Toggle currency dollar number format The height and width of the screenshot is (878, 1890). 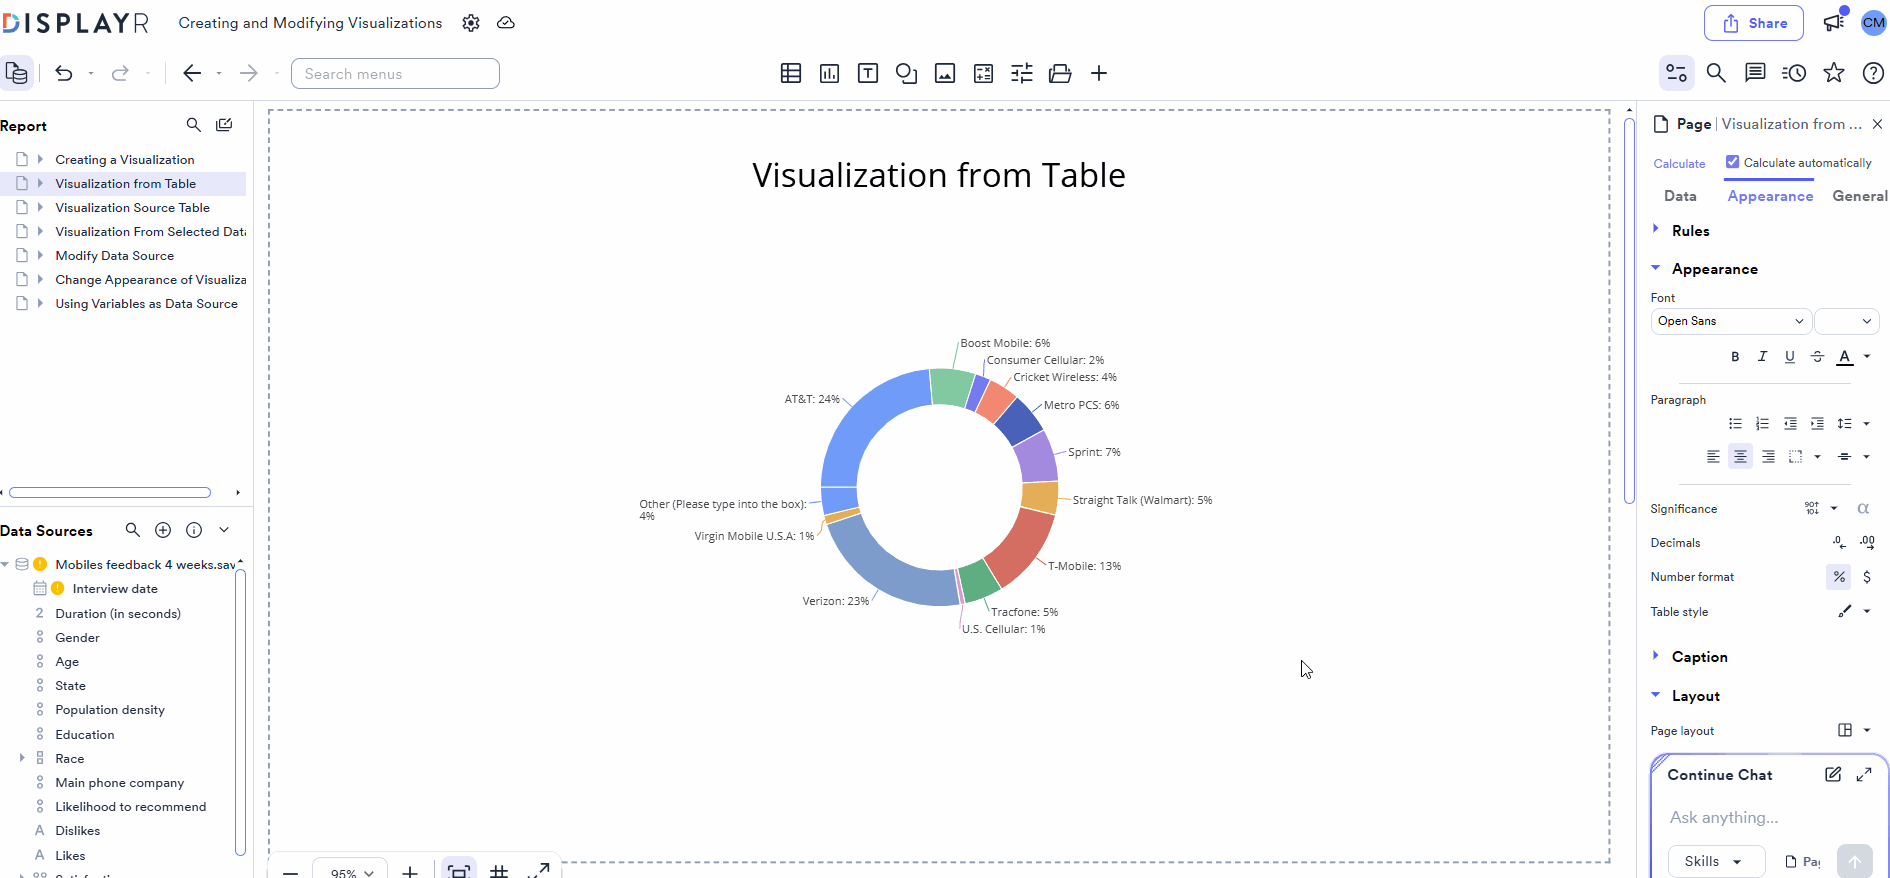(1867, 577)
